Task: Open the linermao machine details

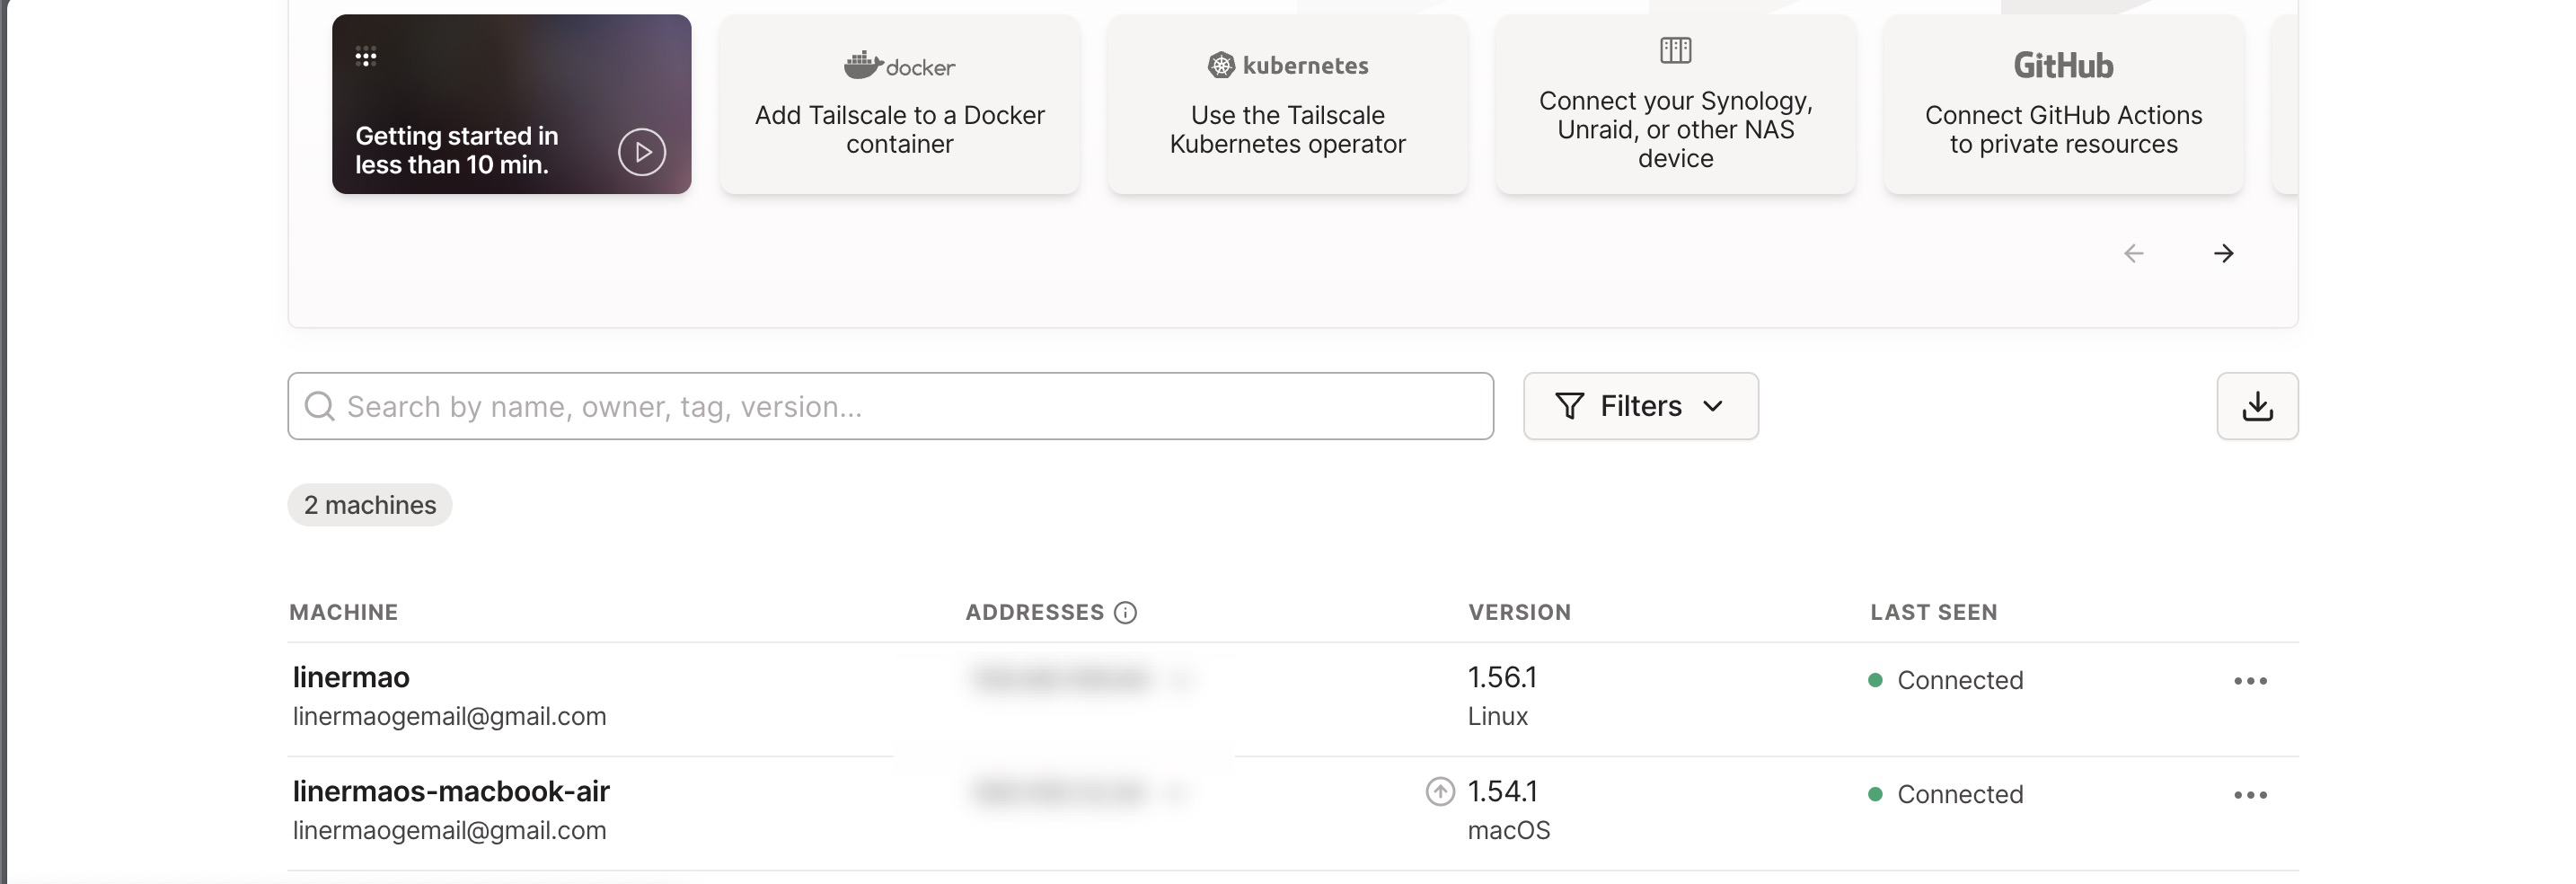Action: pyautogui.click(x=351, y=677)
